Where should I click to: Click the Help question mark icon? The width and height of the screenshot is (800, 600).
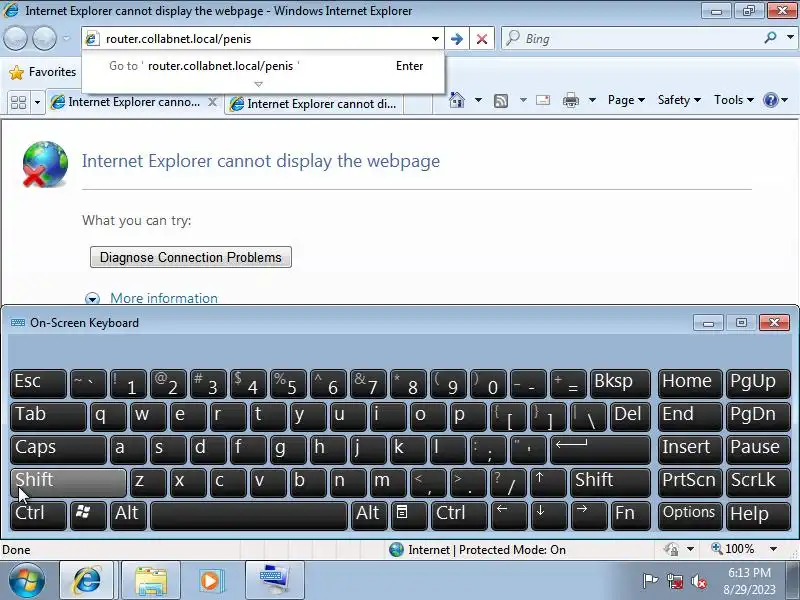770,100
